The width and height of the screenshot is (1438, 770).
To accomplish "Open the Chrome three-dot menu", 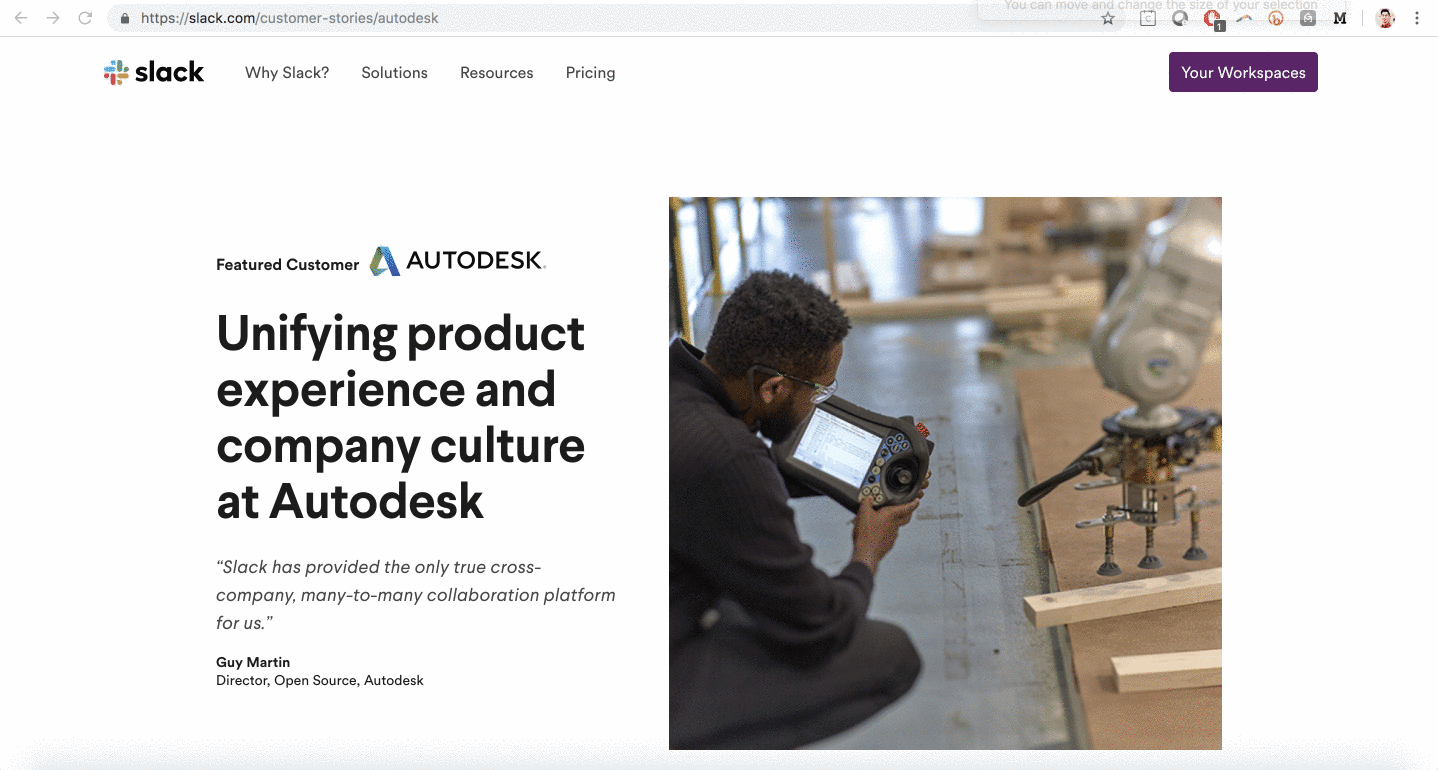I will pos(1417,18).
